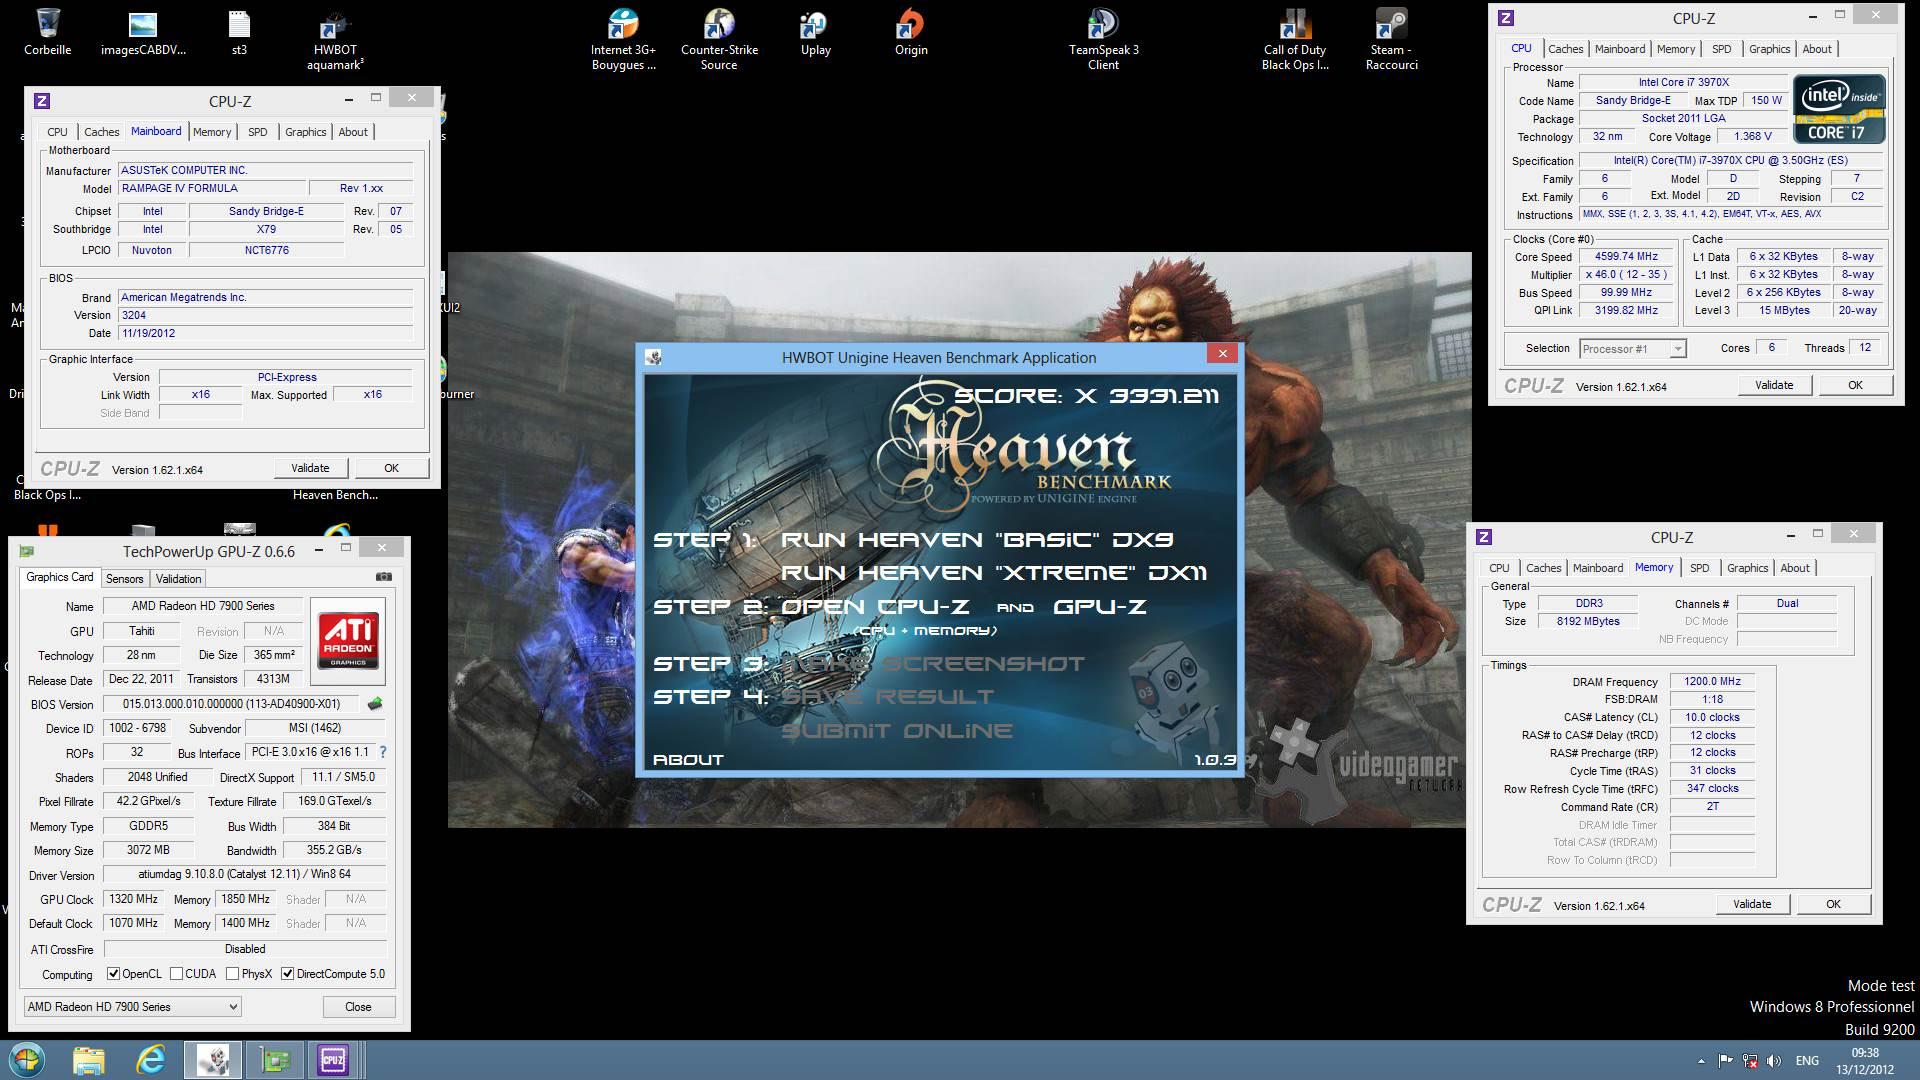Show hidden tray icons arrow
The width and height of the screenshot is (1920, 1080).
[x=1701, y=1061]
